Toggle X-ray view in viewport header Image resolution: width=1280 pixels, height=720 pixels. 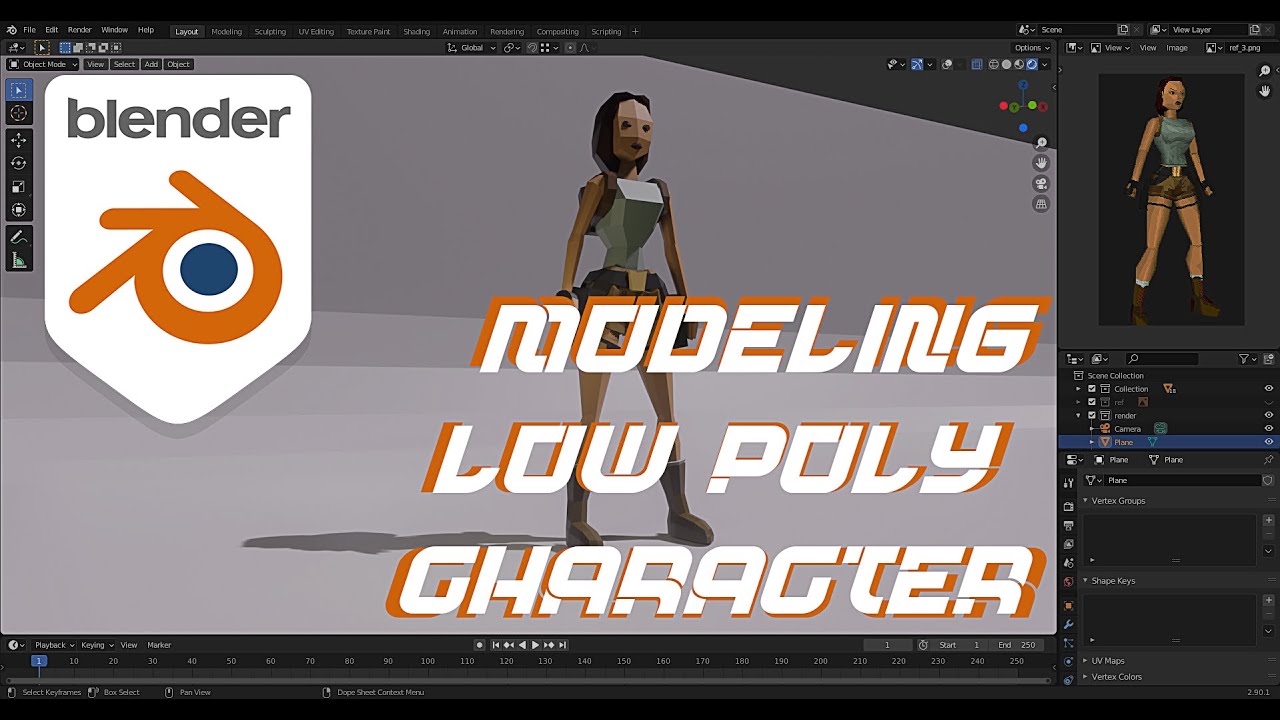977,64
